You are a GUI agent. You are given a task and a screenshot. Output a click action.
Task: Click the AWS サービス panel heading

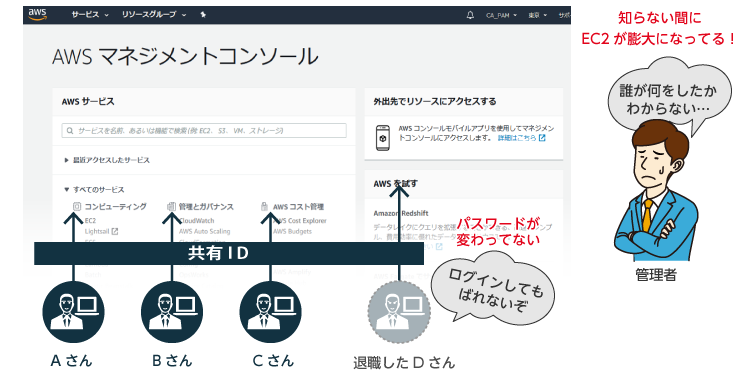tap(88, 101)
